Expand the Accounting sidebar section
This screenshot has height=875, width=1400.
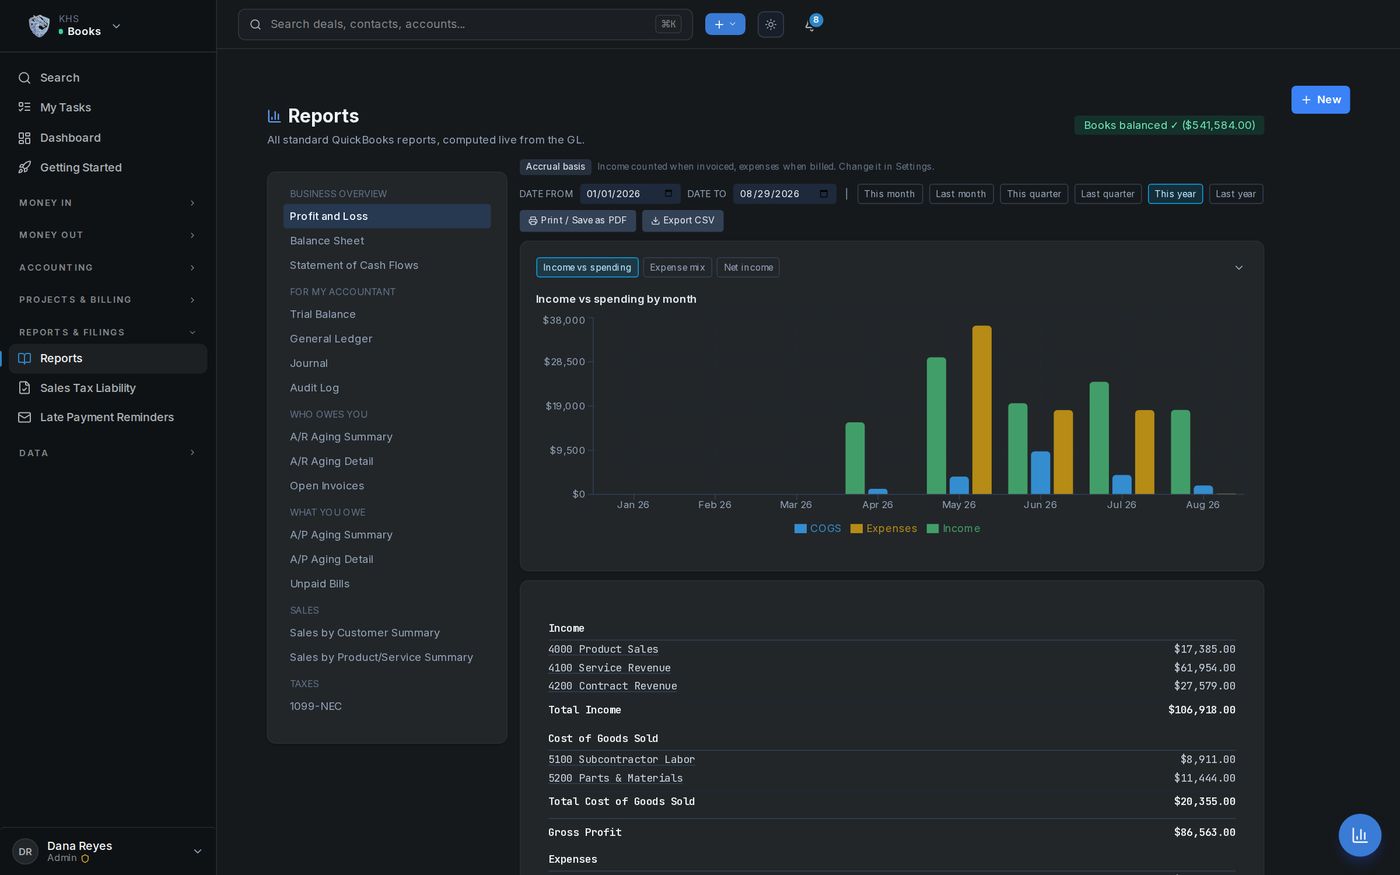pyautogui.click(x=108, y=268)
